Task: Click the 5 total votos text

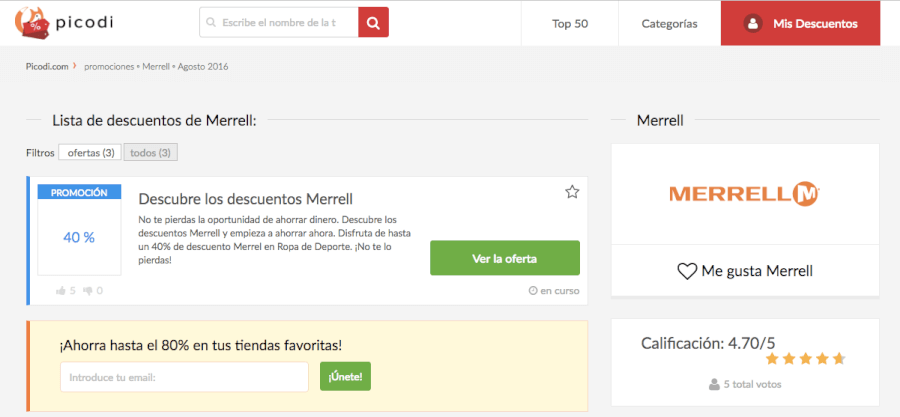Action: (x=752, y=384)
